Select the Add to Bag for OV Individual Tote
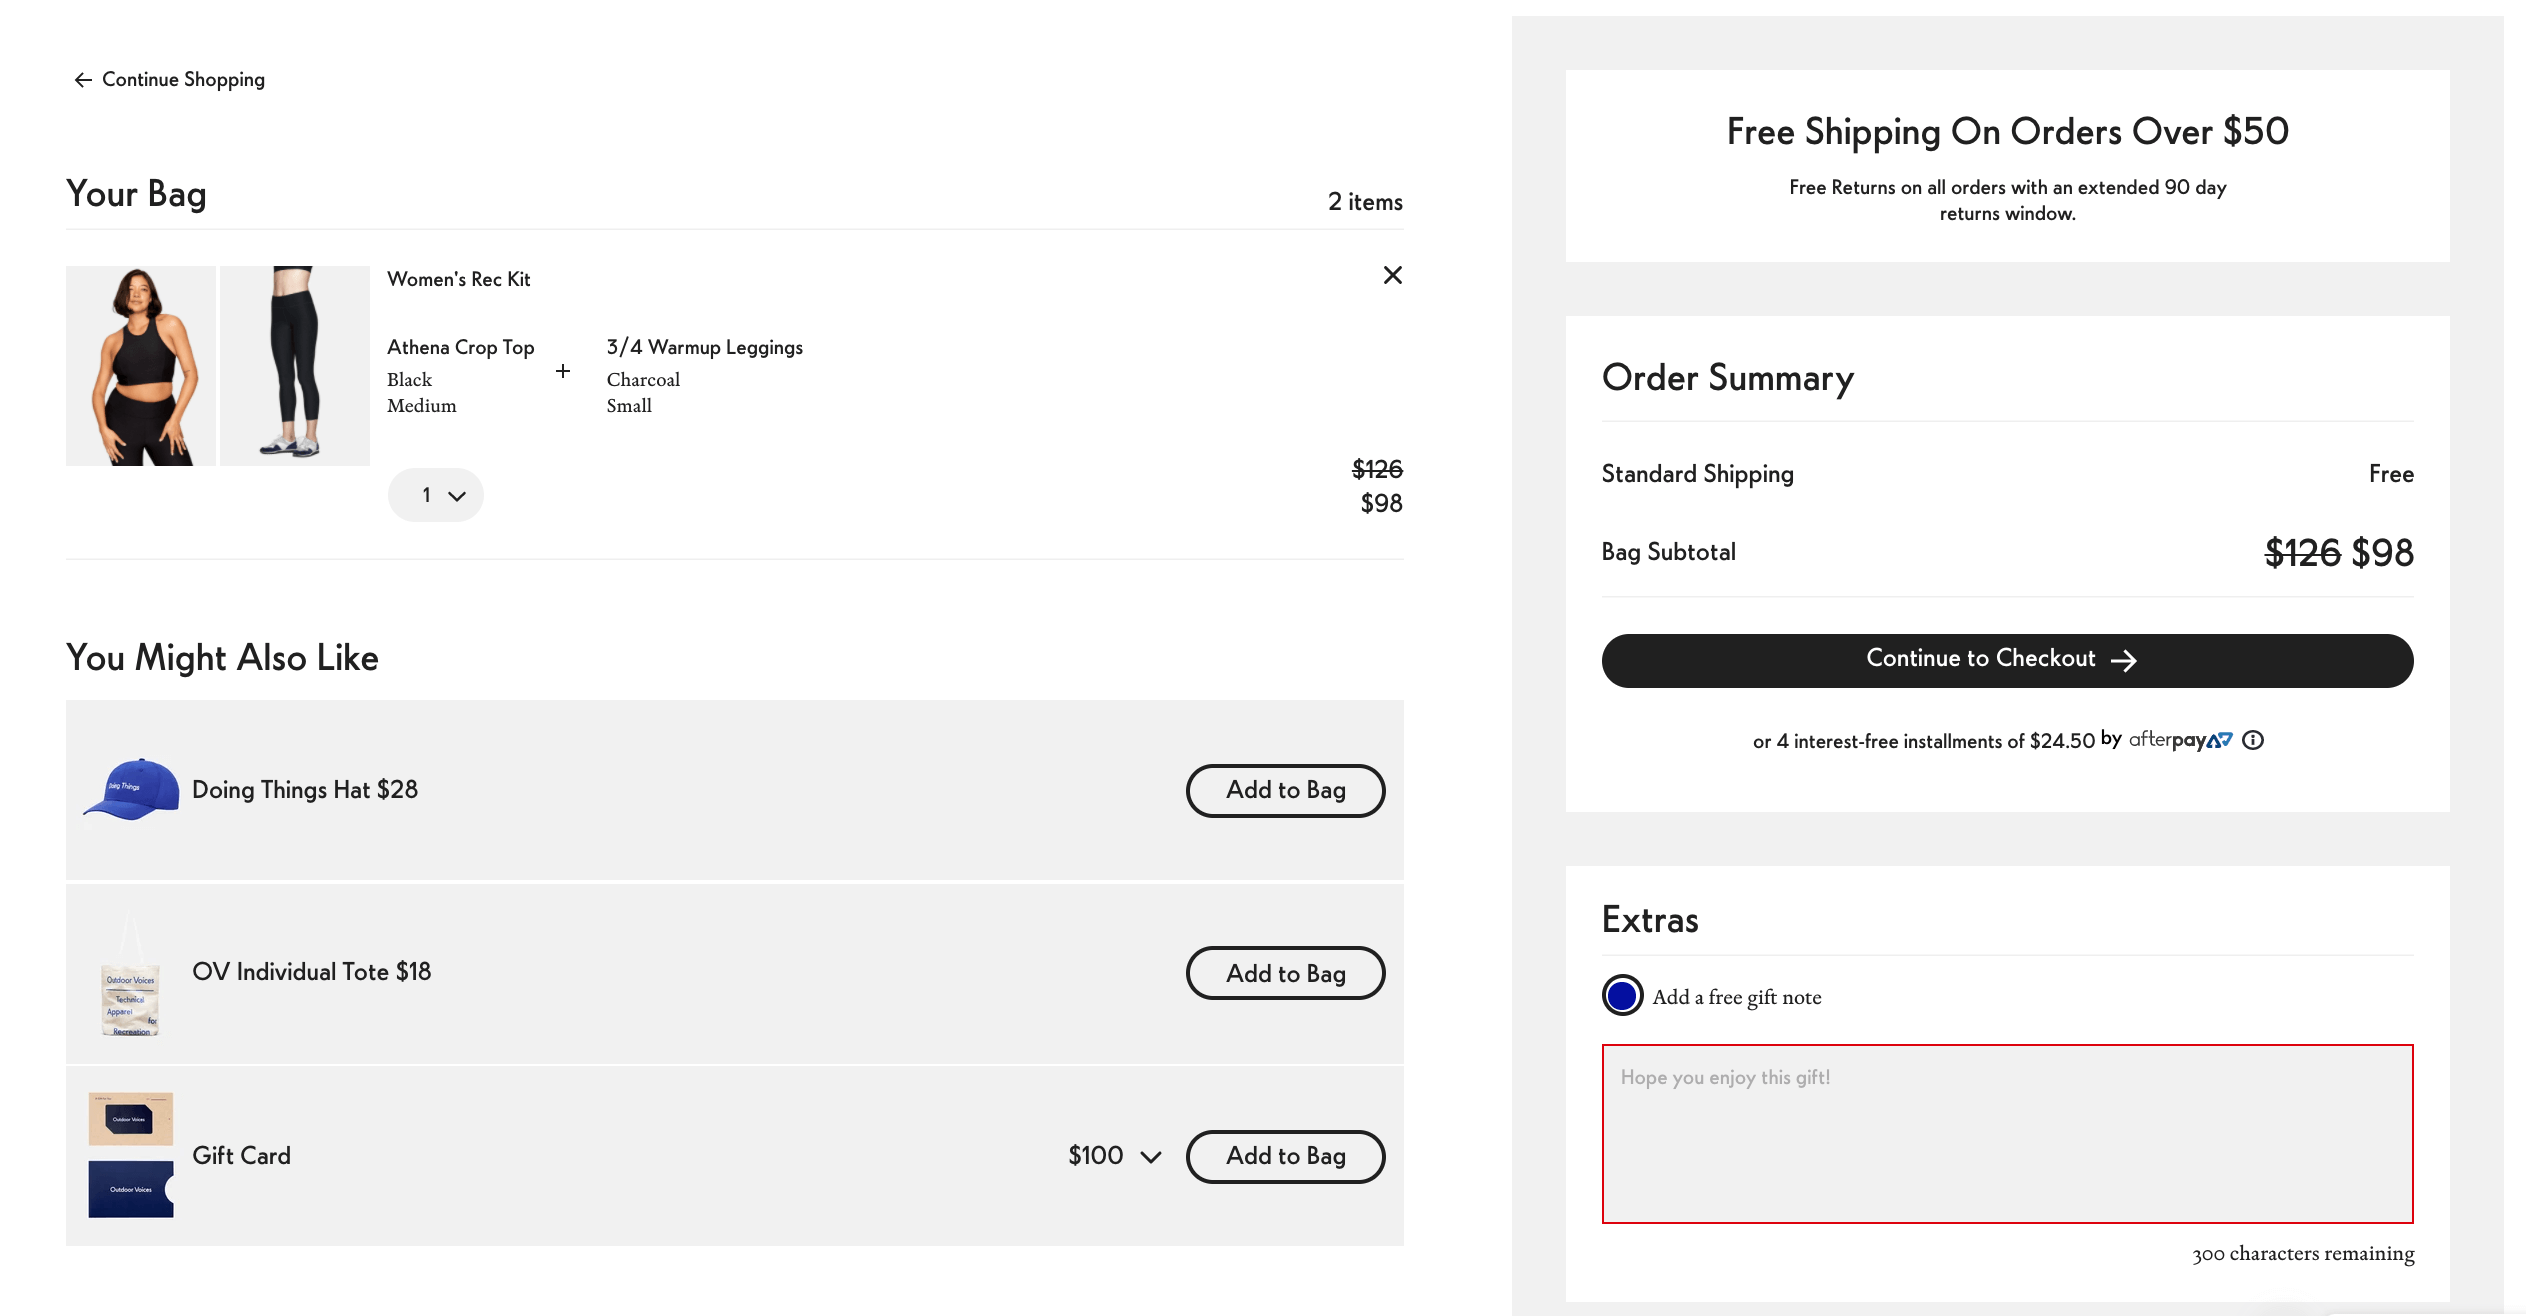 click(1286, 972)
